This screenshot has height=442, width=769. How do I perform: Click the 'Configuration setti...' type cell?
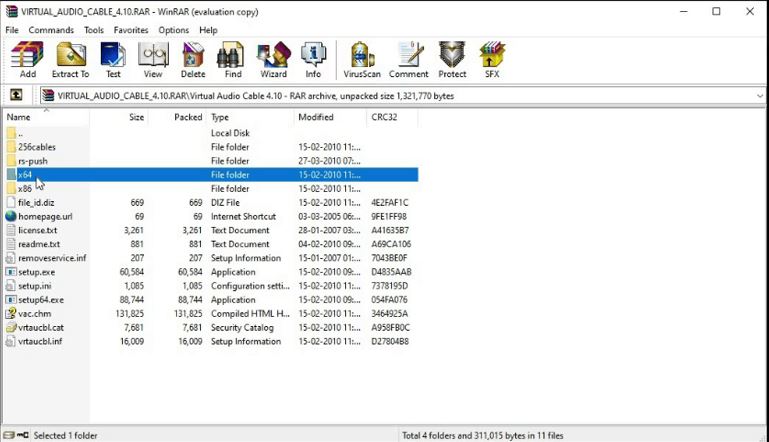point(250,286)
